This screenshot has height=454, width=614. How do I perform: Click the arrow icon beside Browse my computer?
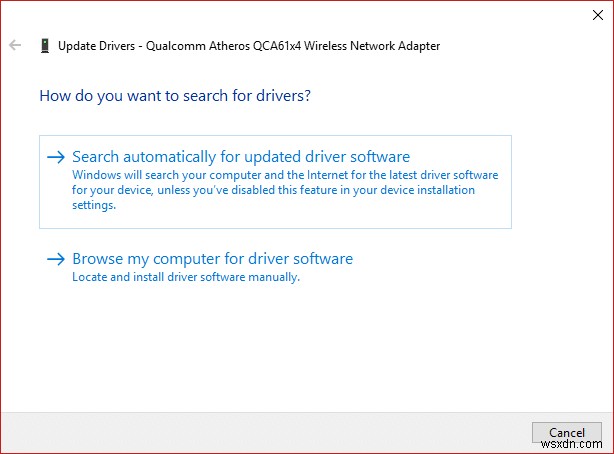click(x=56, y=259)
